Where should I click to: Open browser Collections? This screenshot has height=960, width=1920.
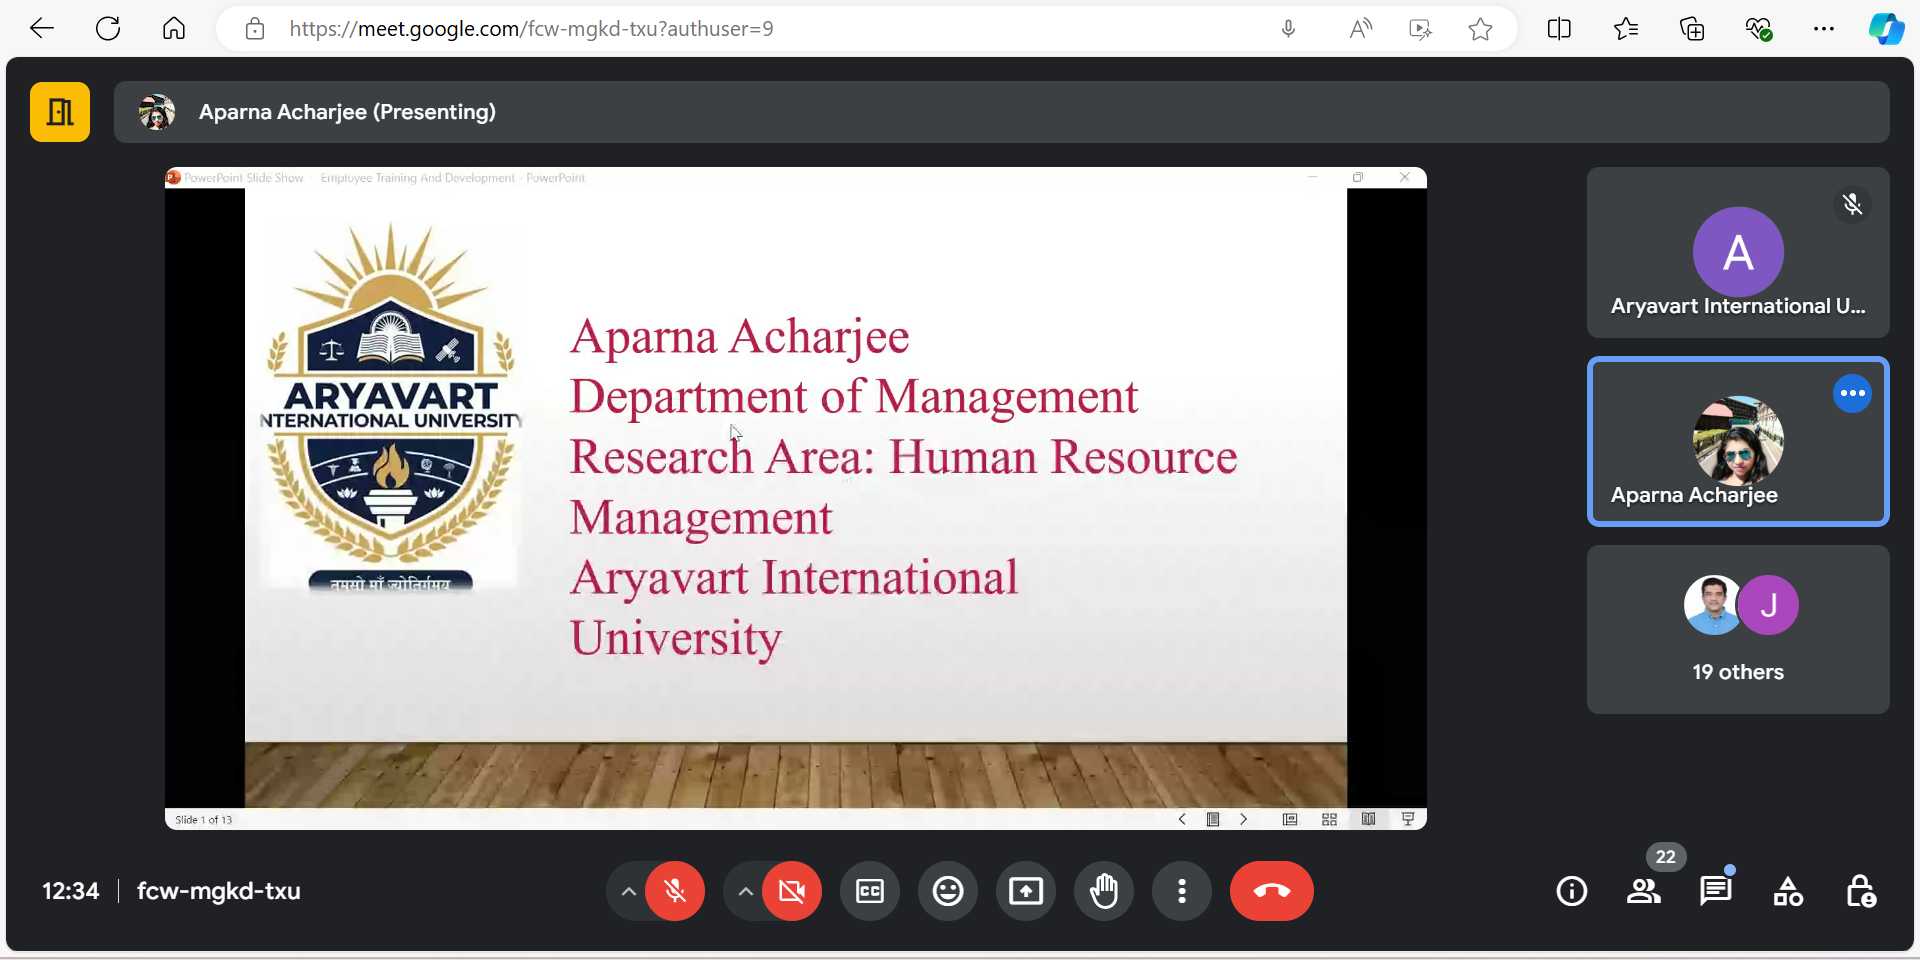[1692, 29]
